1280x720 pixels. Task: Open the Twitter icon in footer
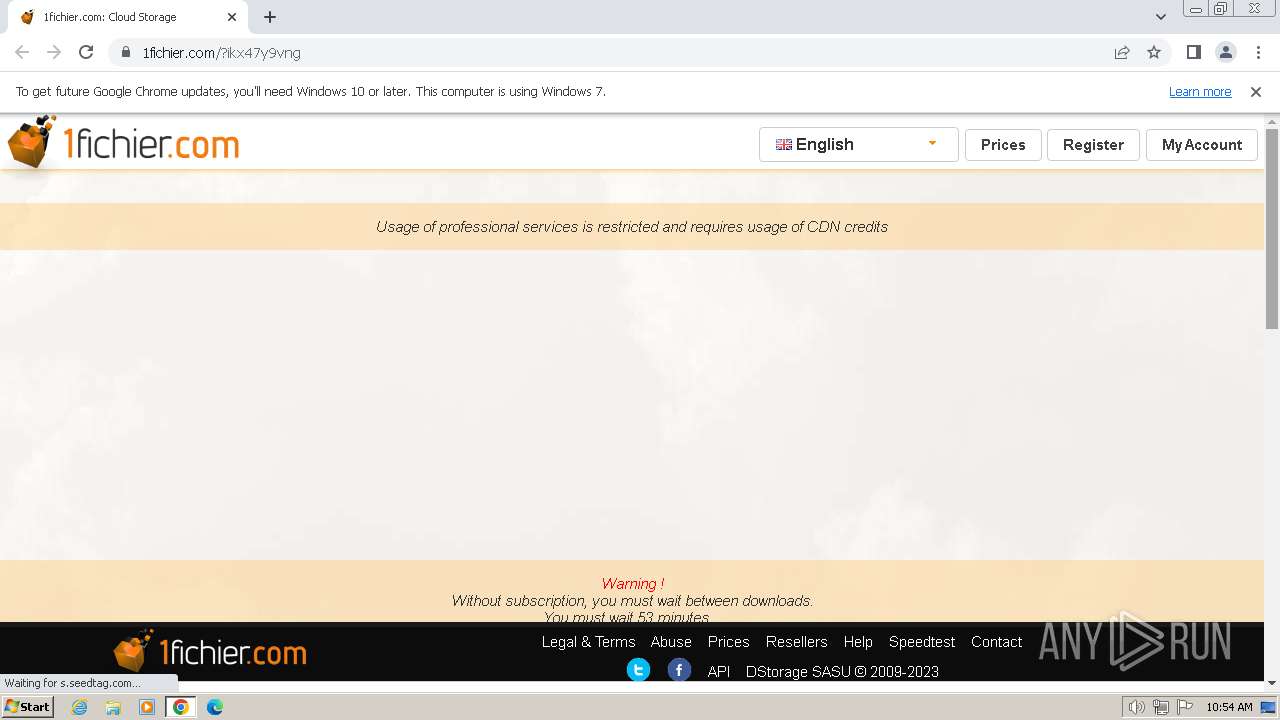pos(638,670)
